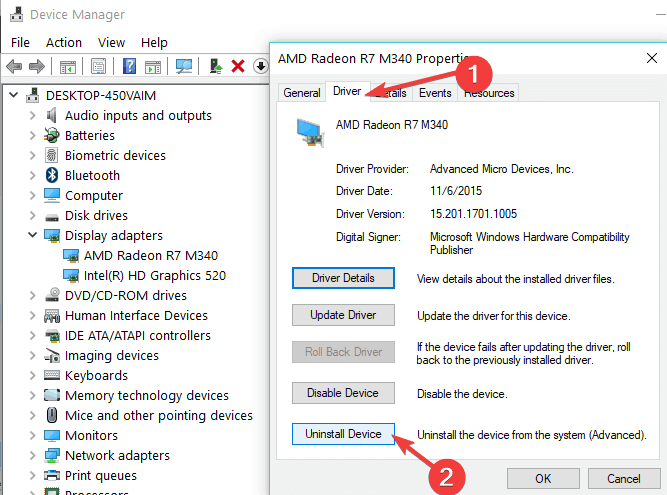The width and height of the screenshot is (667, 495).
Task: Click the Biometric devices fingerprint icon
Action: pos(51,155)
